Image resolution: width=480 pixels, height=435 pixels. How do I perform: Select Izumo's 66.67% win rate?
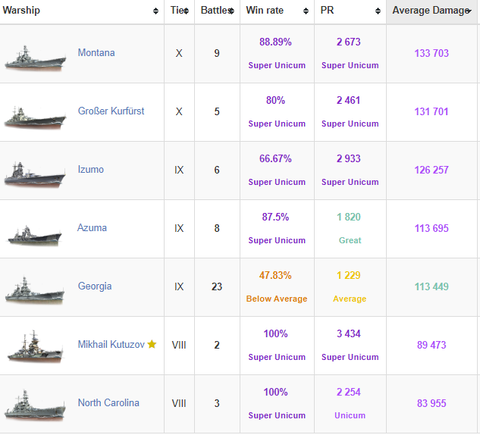pos(275,159)
